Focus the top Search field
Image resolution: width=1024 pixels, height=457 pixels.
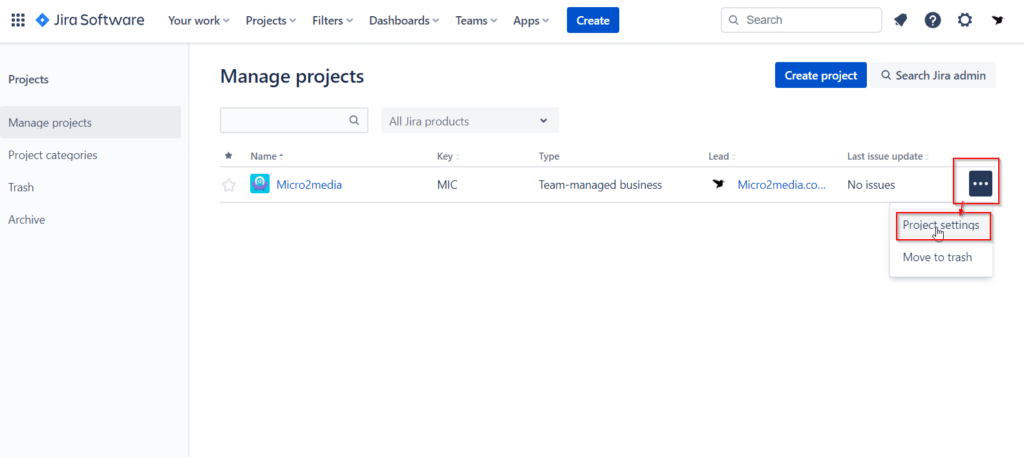(x=801, y=20)
